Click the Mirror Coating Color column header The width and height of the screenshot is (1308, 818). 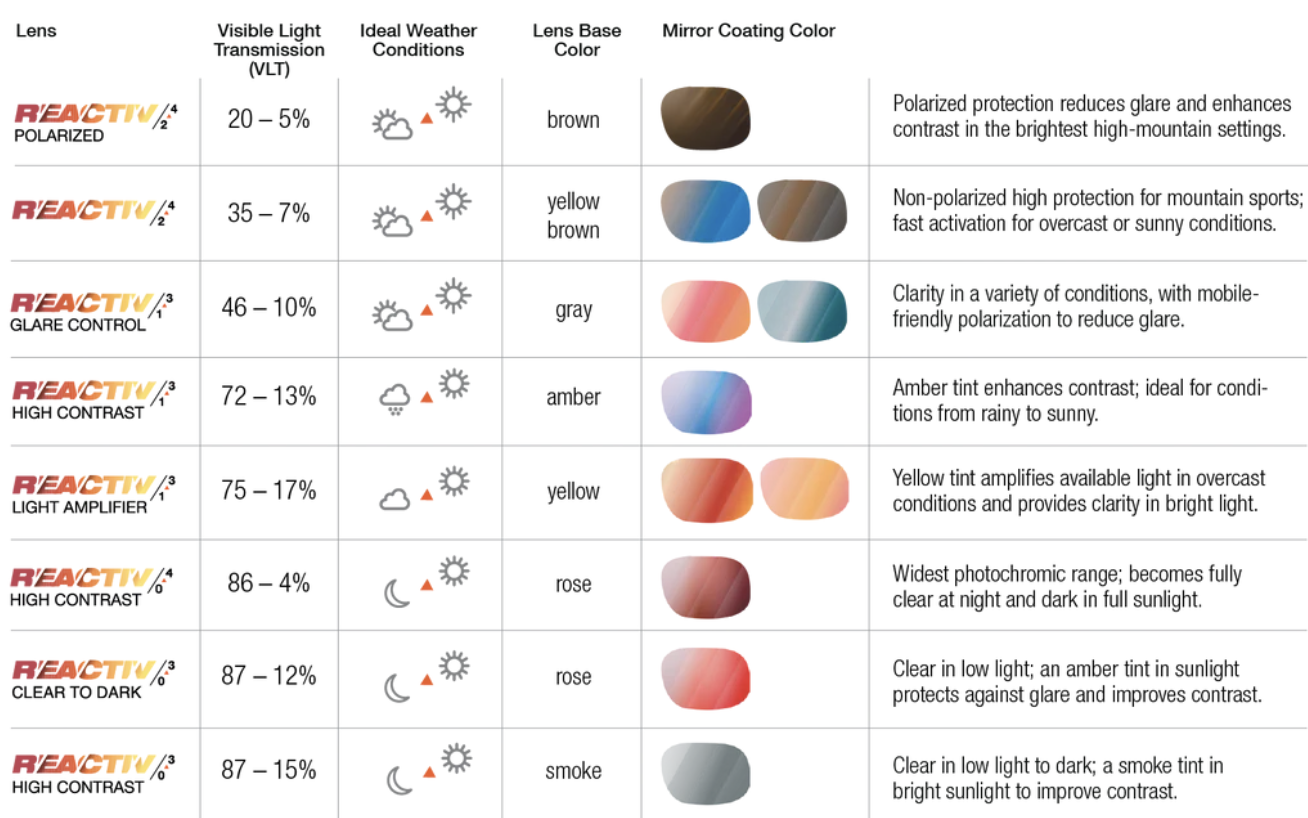(748, 31)
